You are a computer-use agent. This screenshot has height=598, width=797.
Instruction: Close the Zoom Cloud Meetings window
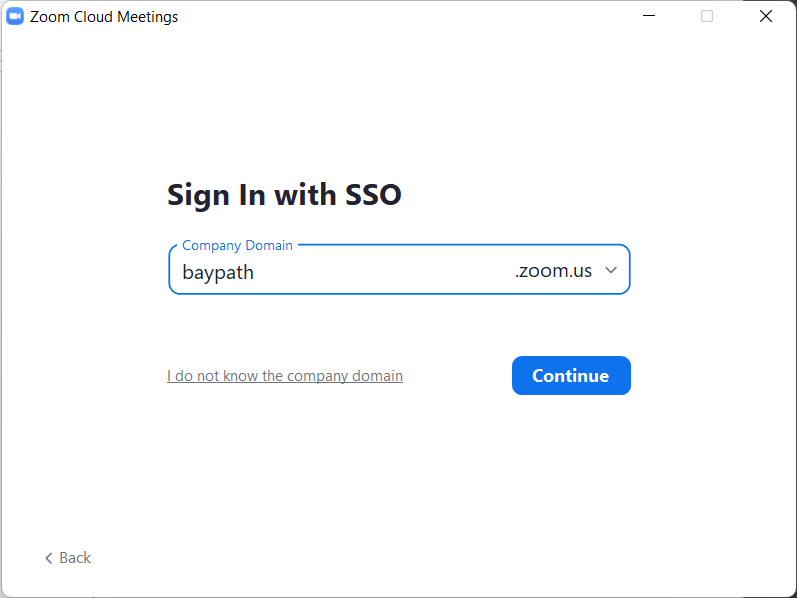click(x=765, y=17)
